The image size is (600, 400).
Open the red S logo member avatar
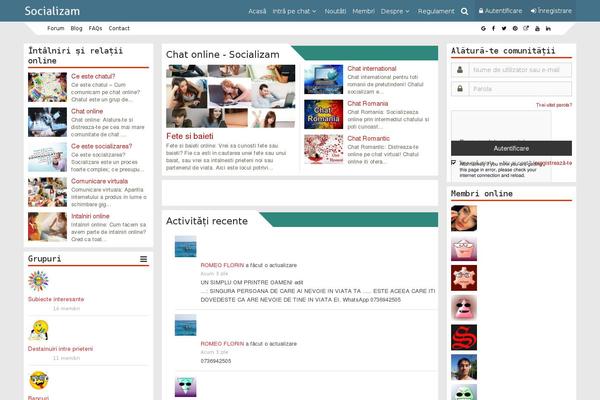[x=464, y=338]
